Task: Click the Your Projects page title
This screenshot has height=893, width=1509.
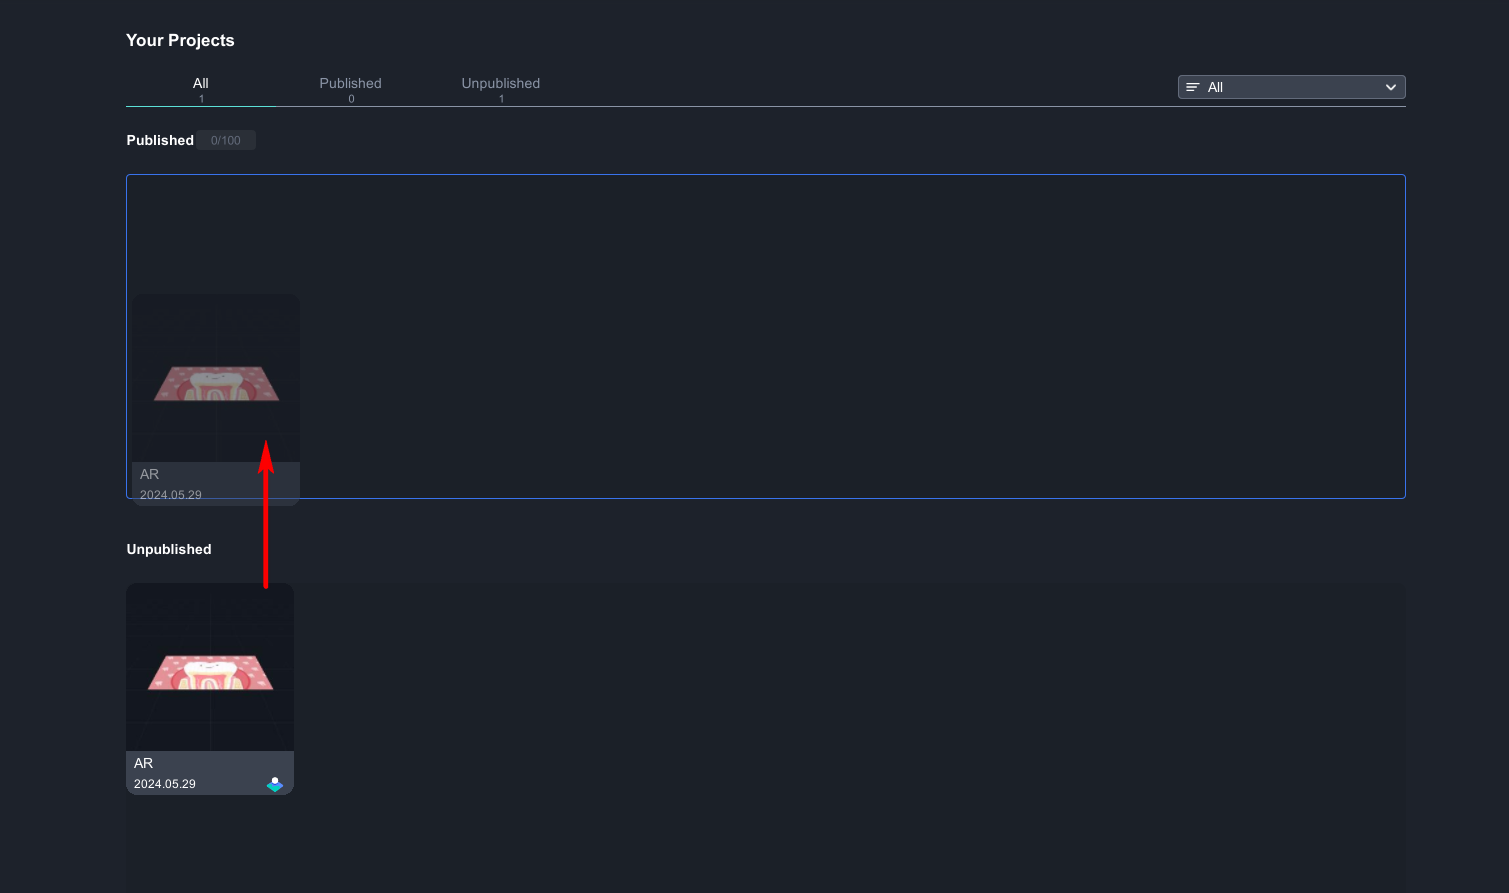Action: [180, 41]
